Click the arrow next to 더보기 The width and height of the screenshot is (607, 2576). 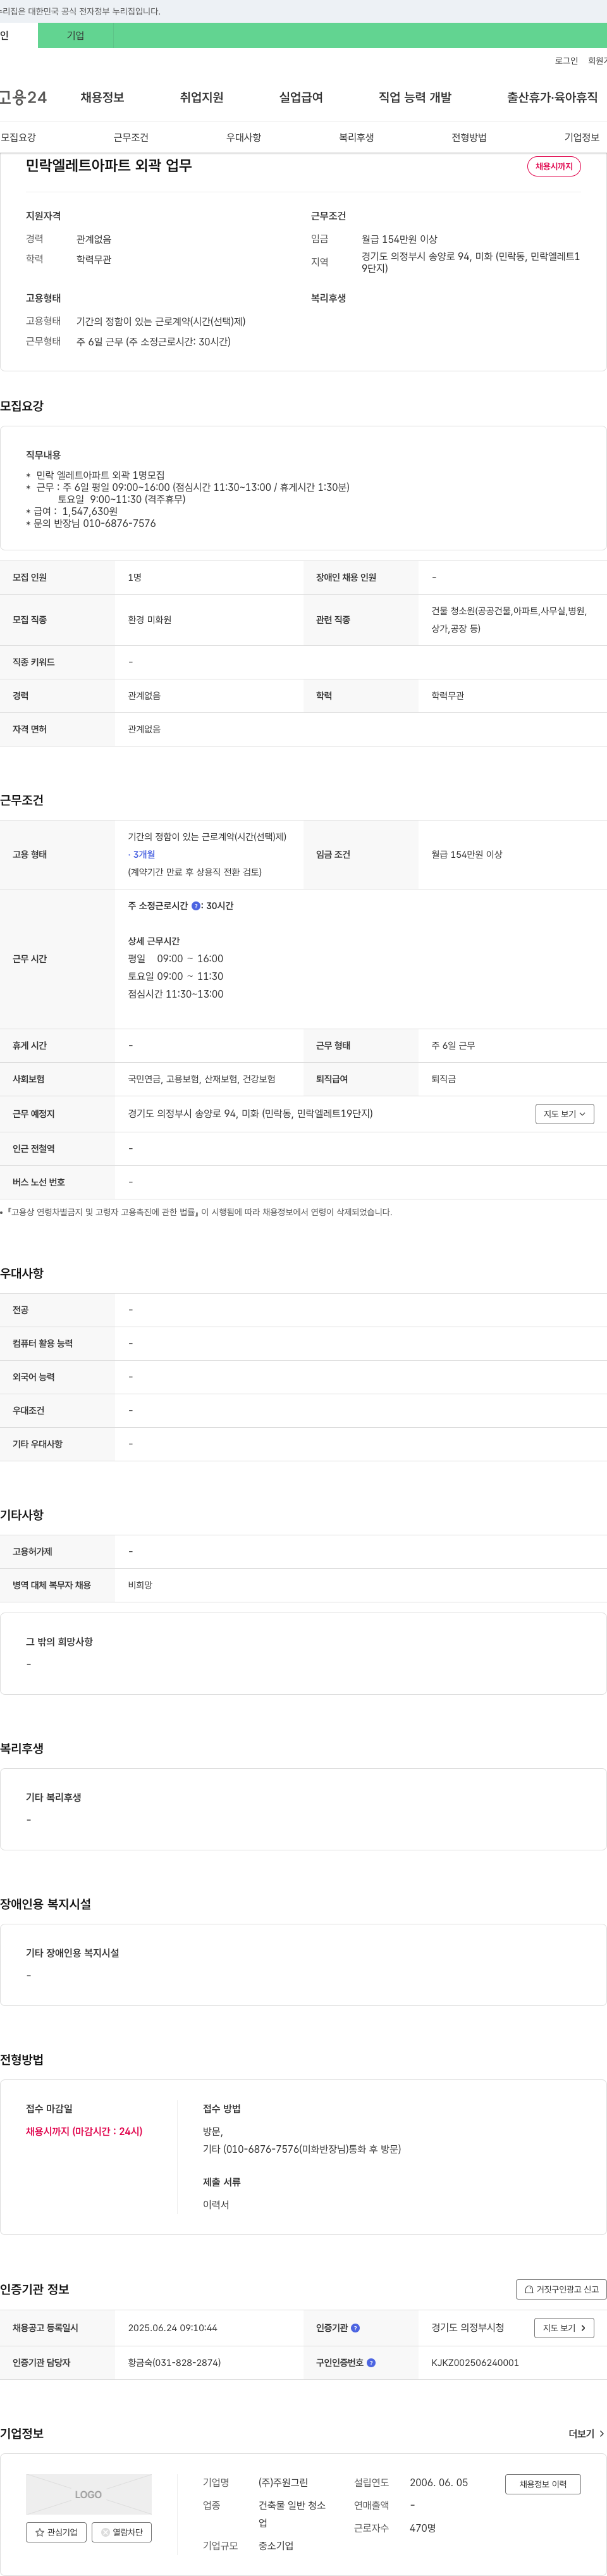[601, 2434]
